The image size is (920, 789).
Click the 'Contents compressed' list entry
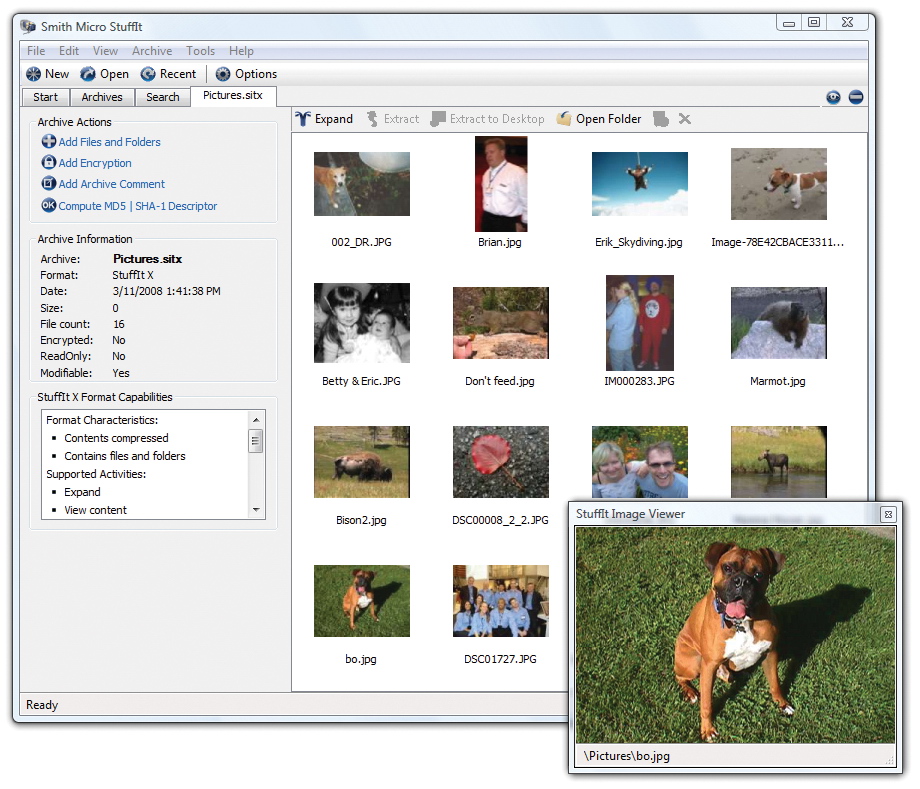[x=116, y=438]
